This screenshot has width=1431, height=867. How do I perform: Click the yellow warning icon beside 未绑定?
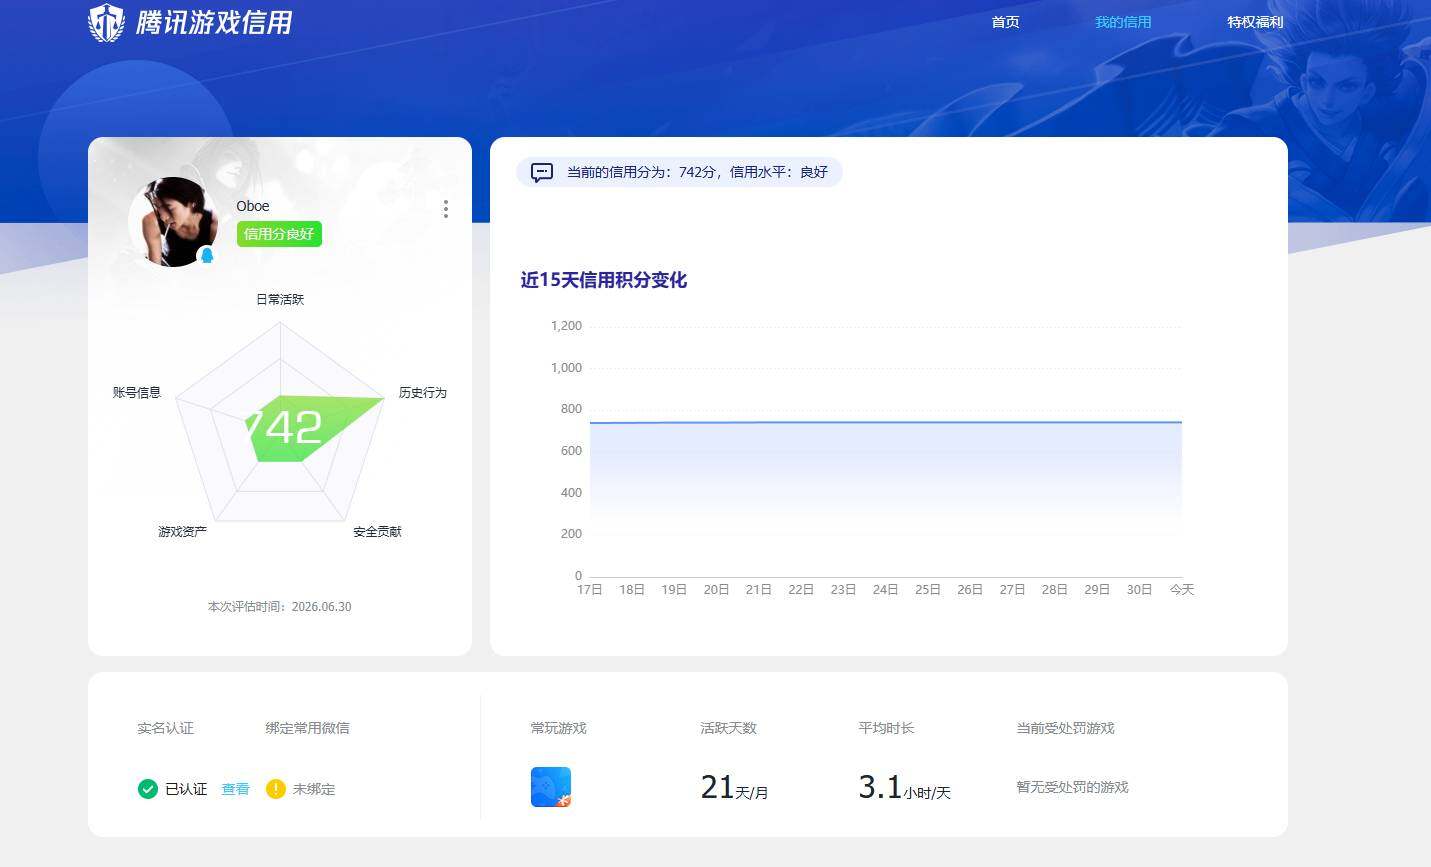click(x=276, y=789)
